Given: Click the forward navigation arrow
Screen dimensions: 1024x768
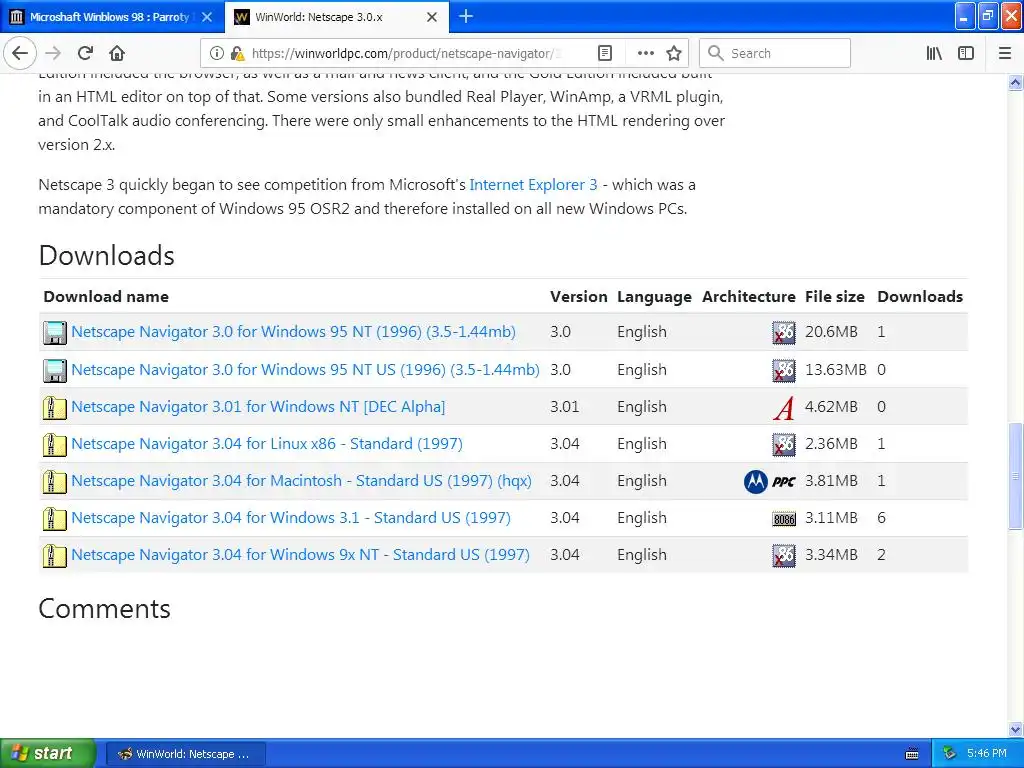Looking at the screenshot, I should pyautogui.click(x=53, y=53).
